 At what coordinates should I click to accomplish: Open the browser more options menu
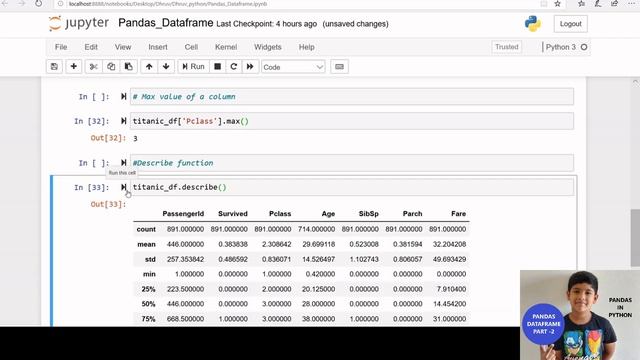(x=632, y=4)
